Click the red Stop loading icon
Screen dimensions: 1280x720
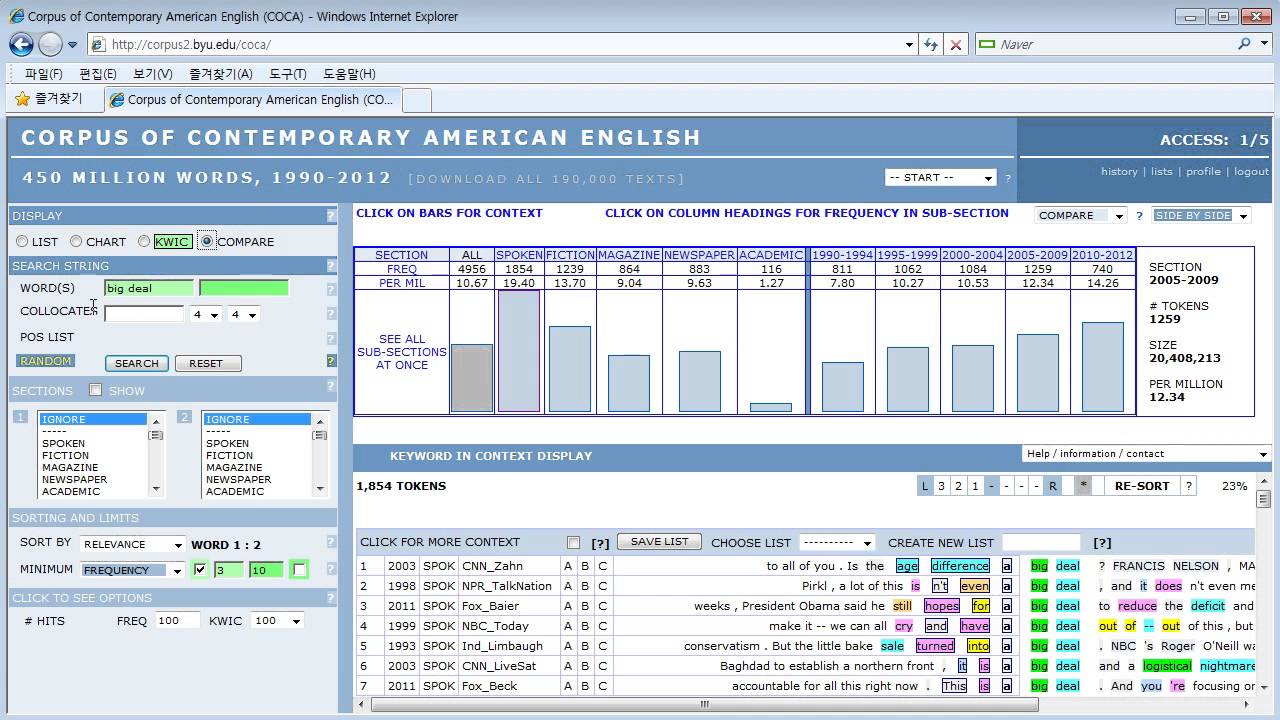click(955, 44)
